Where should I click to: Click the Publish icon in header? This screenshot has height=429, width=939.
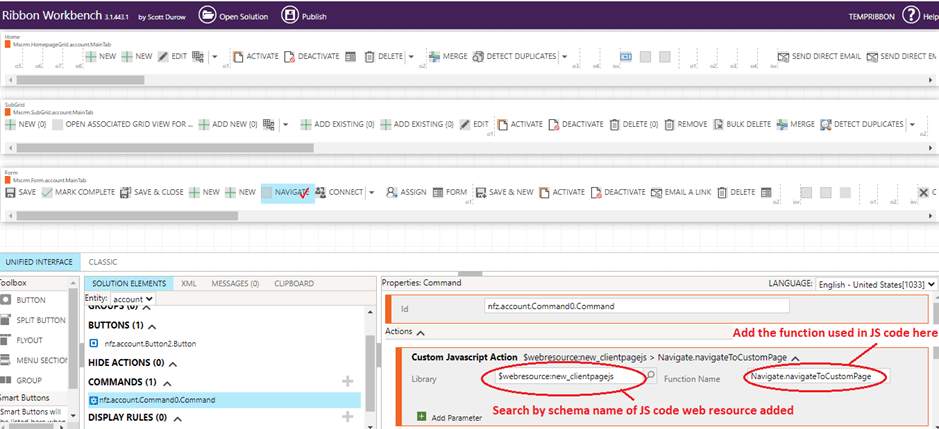pyautogui.click(x=290, y=15)
